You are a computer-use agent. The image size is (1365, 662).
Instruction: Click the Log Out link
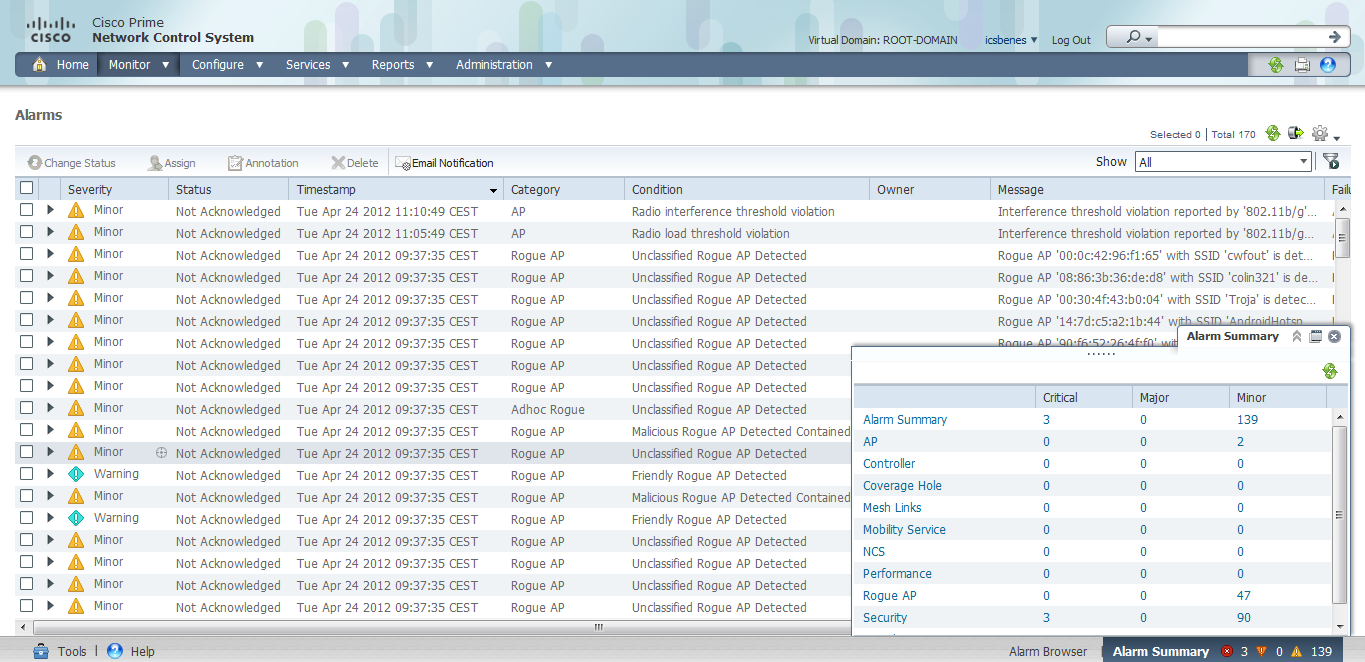pyautogui.click(x=1071, y=40)
